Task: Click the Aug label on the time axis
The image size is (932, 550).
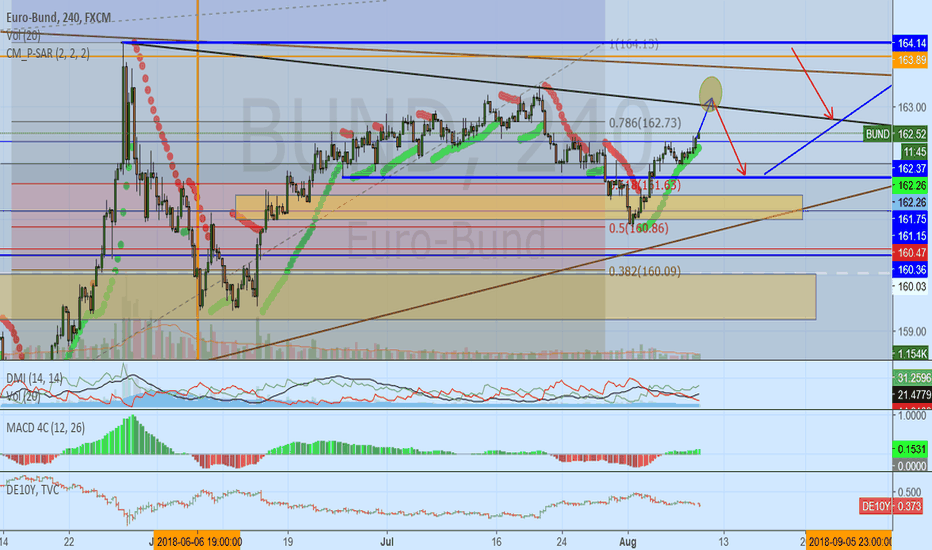Action: click(628, 542)
